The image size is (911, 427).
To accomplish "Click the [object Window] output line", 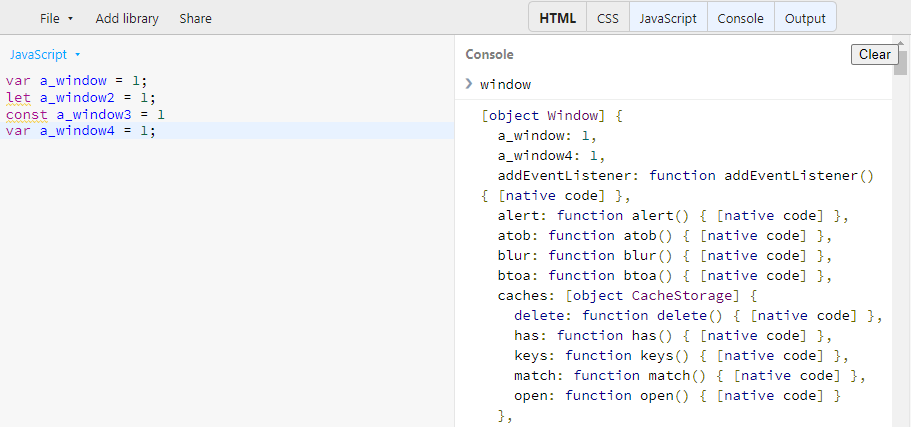I will [552, 116].
